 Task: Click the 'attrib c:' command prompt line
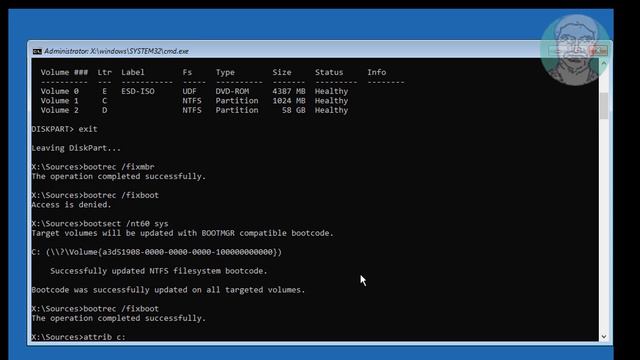tap(79, 337)
